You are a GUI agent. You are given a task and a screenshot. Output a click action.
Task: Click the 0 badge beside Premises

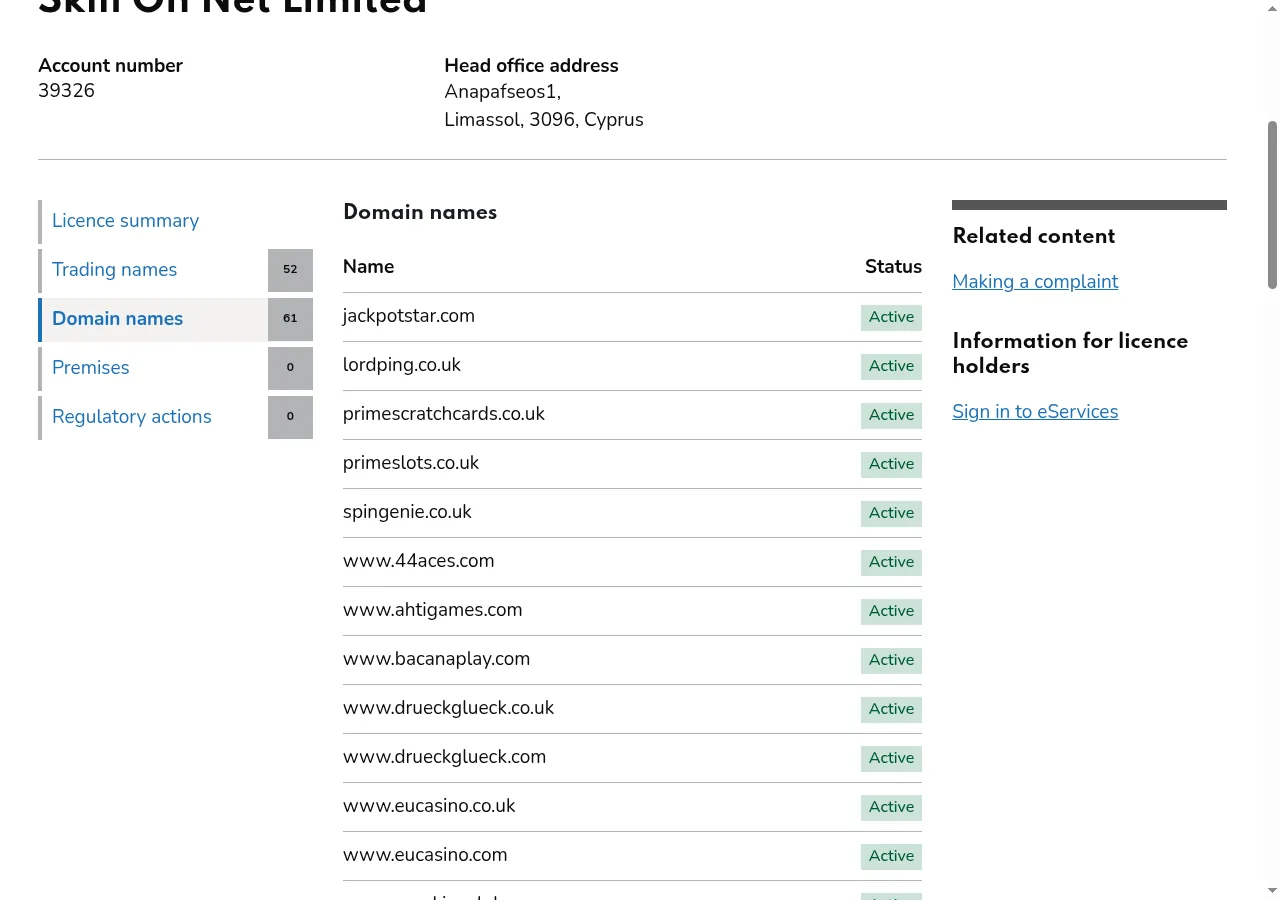[290, 368]
